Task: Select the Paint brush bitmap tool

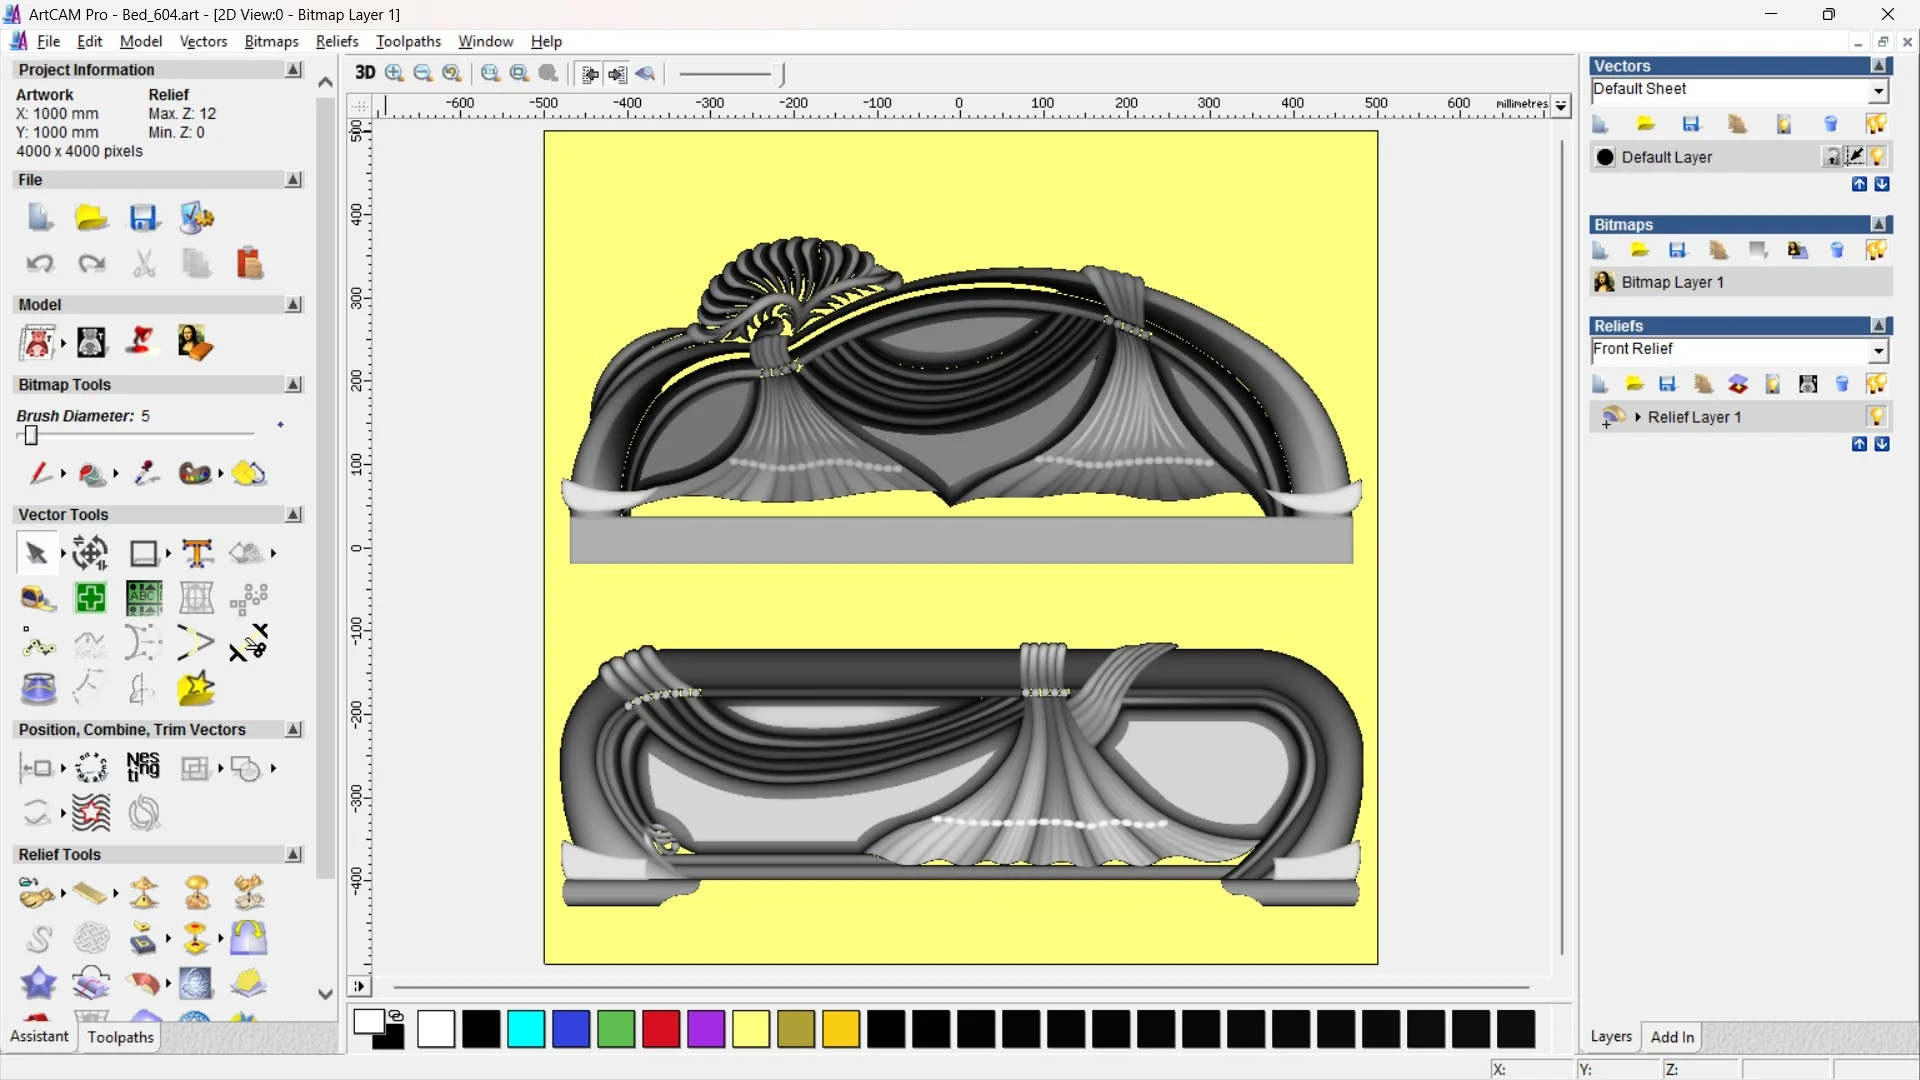Action: click(39, 473)
